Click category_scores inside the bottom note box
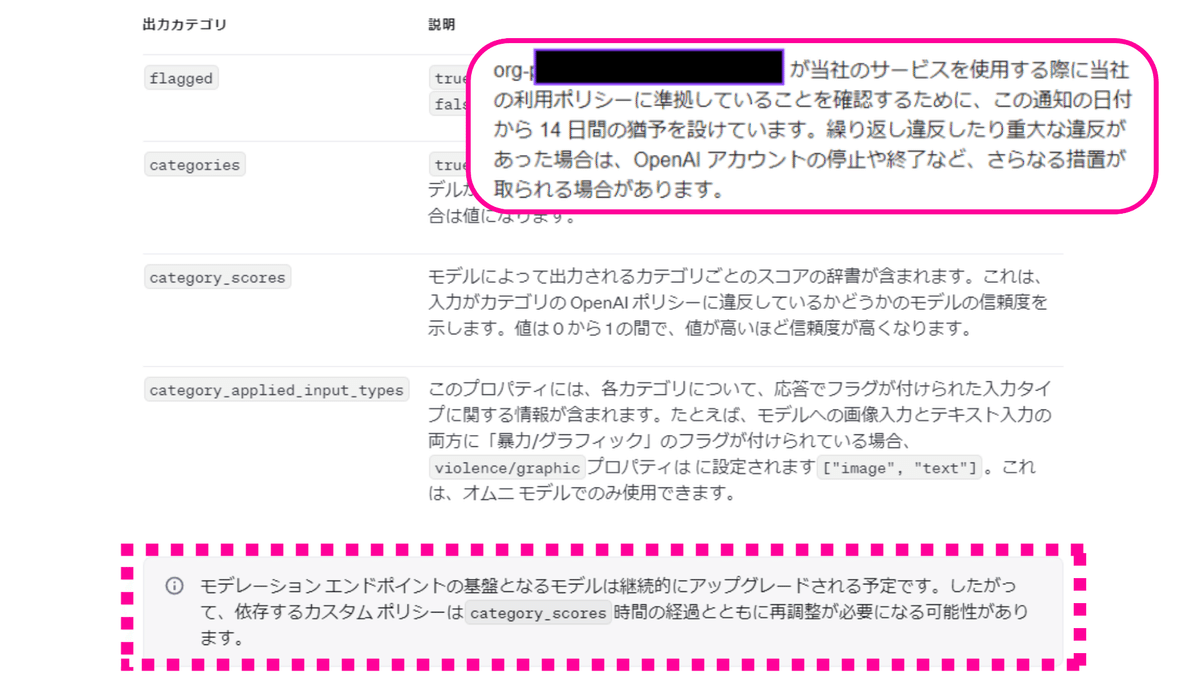 click(538, 612)
